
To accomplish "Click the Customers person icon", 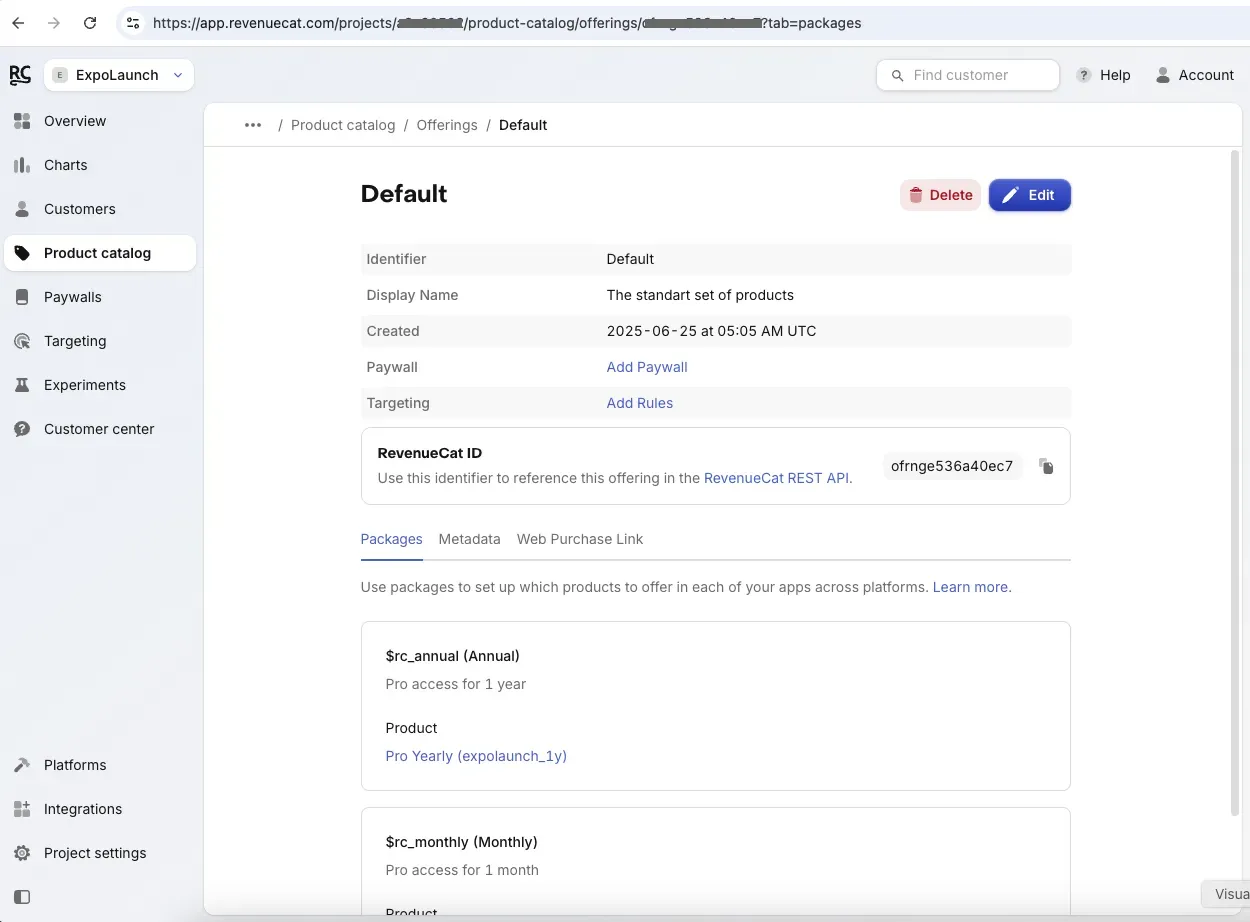I will [22, 209].
